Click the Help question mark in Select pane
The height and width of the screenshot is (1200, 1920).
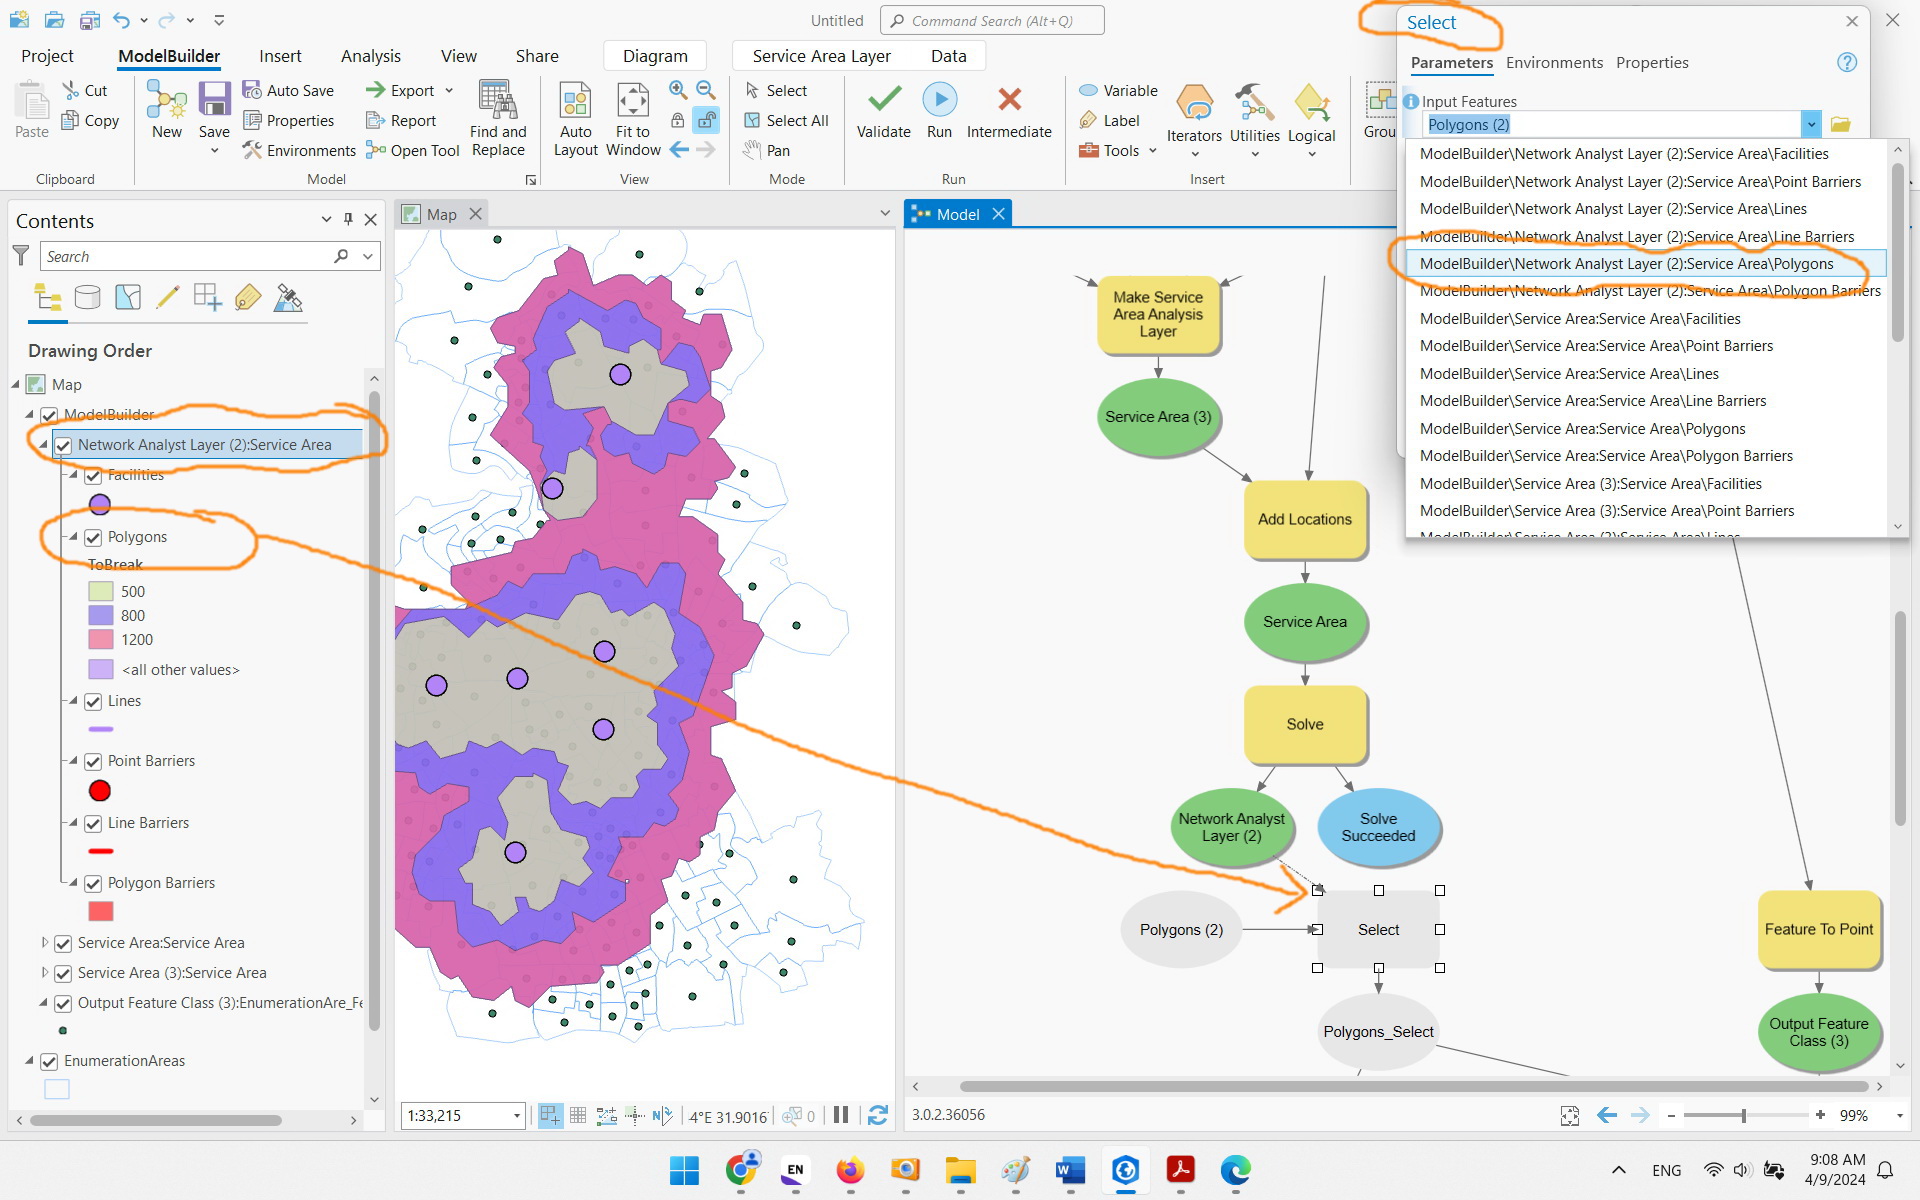tap(1846, 62)
